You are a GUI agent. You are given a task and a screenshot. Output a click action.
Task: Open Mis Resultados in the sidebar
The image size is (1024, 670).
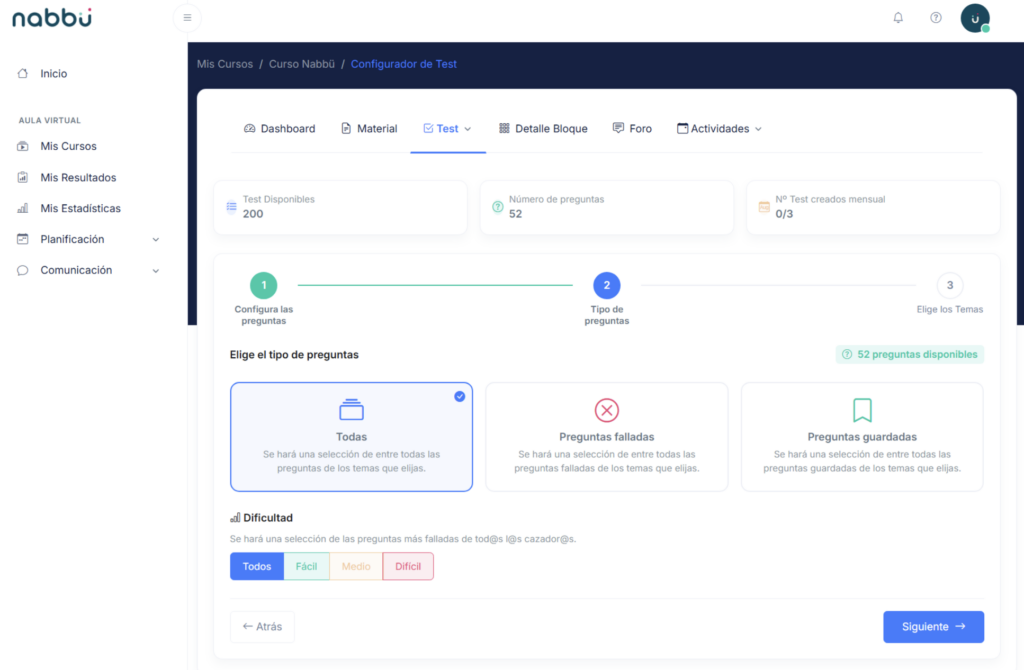point(78,178)
